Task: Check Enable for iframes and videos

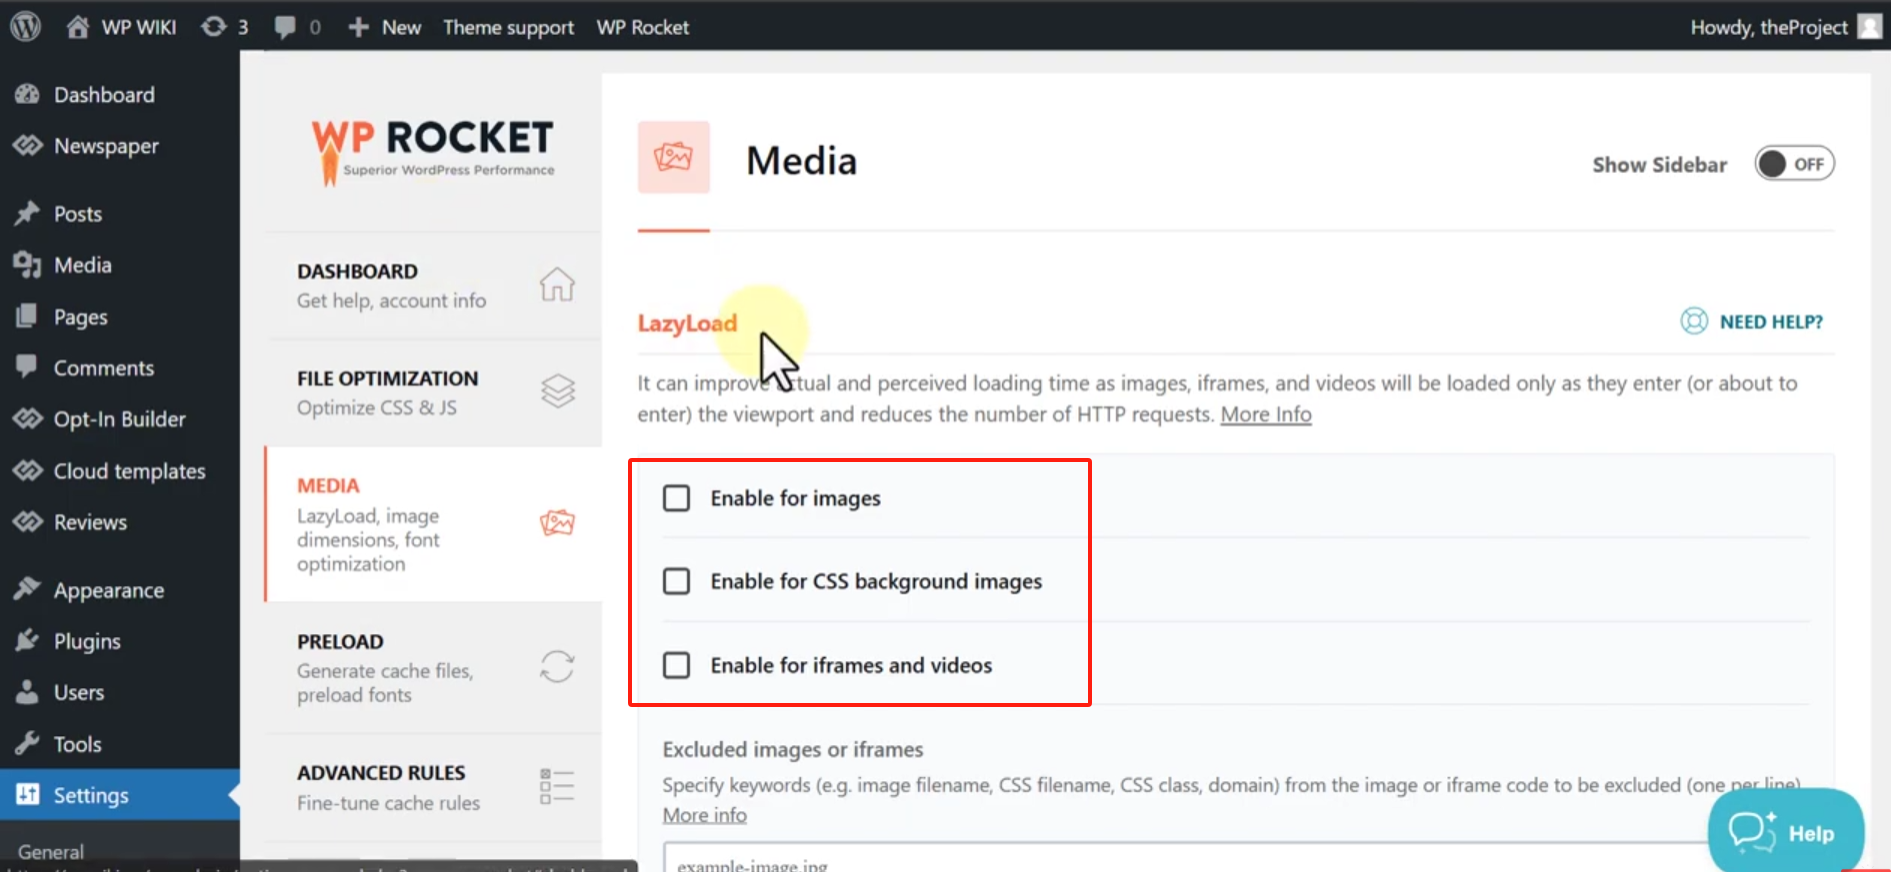Action: [x=677, y=665]
